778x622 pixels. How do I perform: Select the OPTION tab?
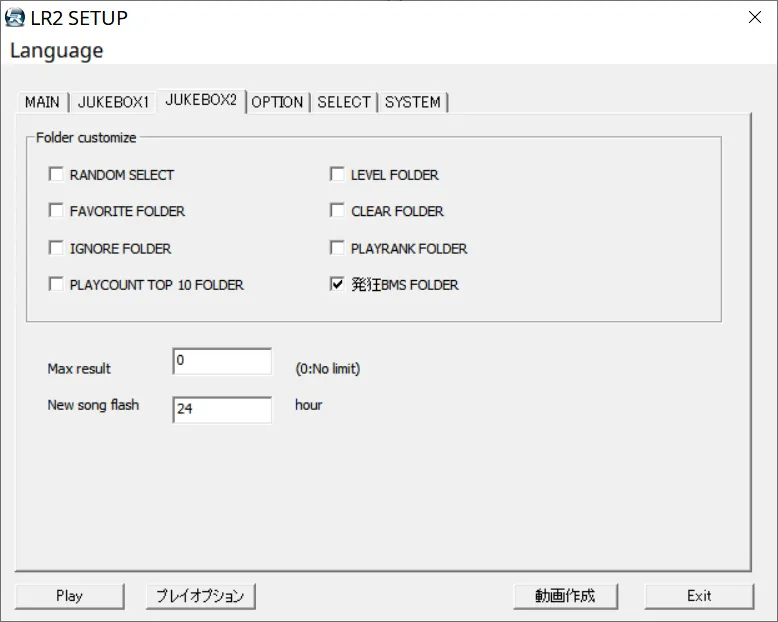click(277, 102)
